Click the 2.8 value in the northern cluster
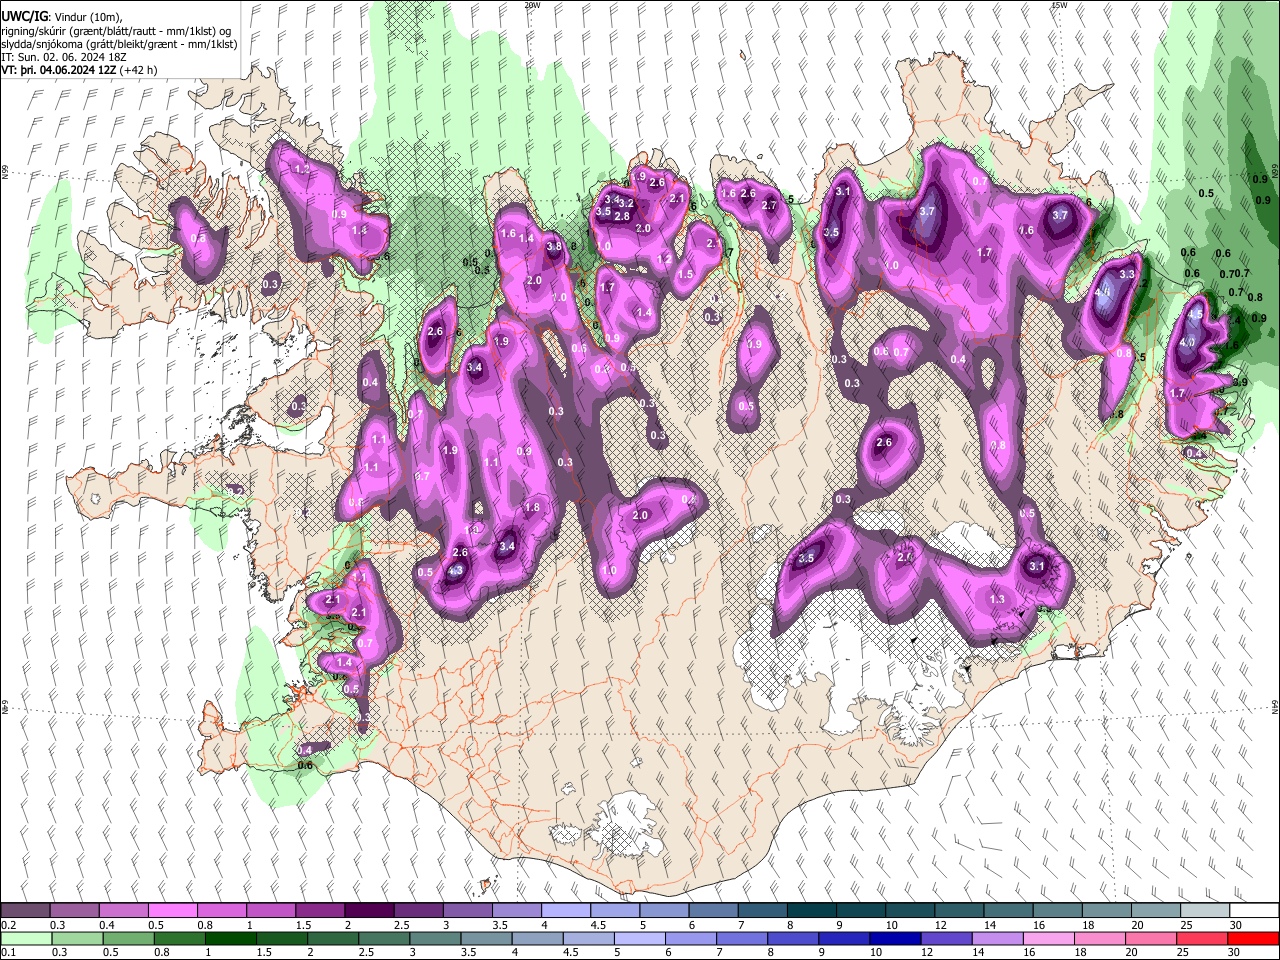The image size is (1280, 960). coord(621,216)
